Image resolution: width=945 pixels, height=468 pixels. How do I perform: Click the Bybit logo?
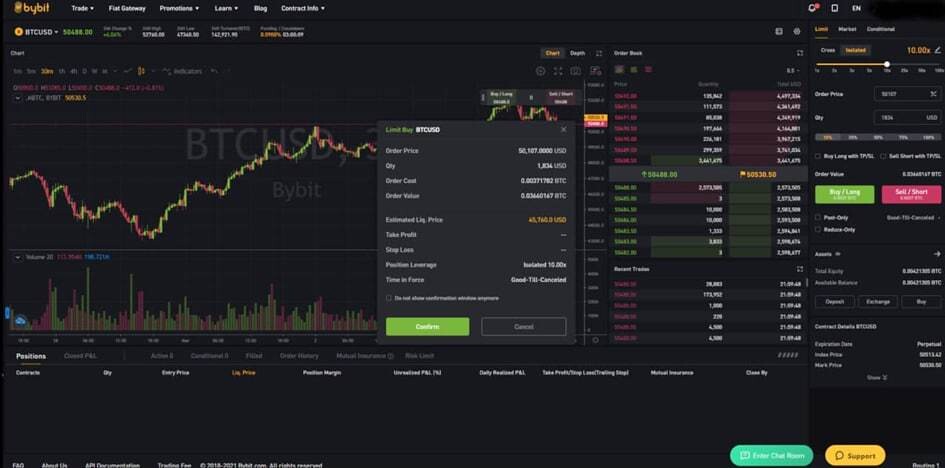point(32,8)
